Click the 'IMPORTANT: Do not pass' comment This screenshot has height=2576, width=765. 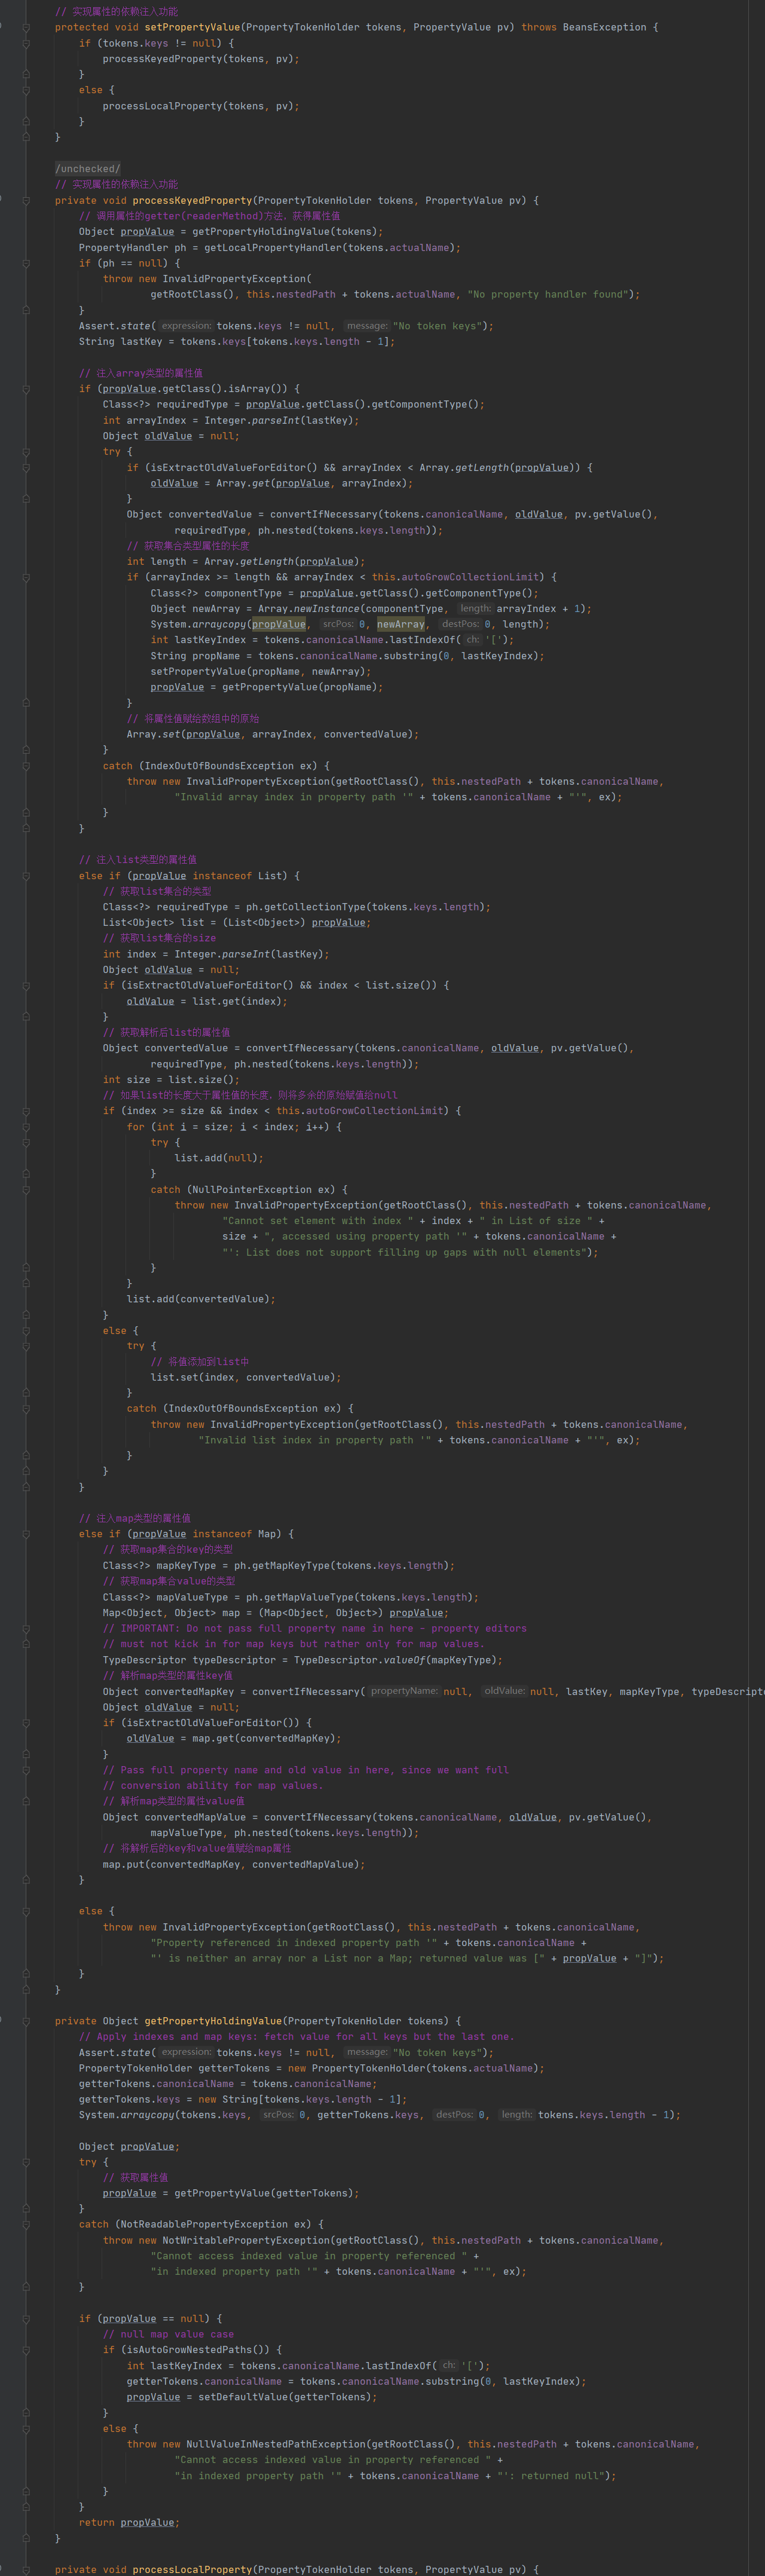(315, 1628)
